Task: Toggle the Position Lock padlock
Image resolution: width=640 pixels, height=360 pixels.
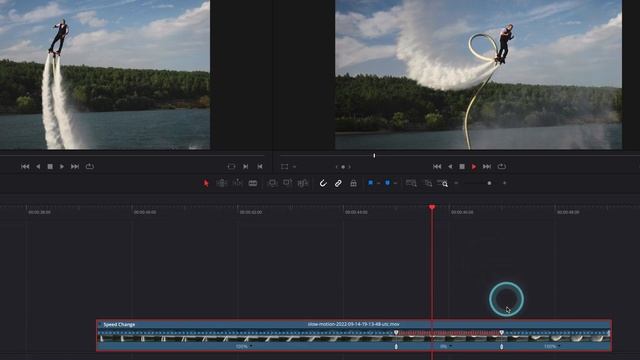Action: [353, 183]
